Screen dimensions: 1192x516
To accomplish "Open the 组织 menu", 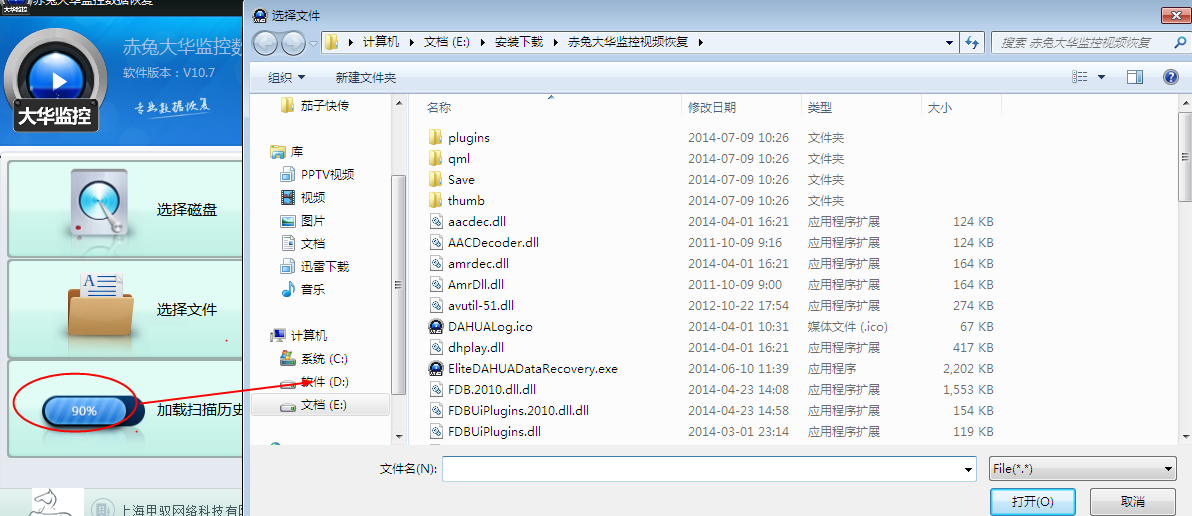I will pos(287,78).
